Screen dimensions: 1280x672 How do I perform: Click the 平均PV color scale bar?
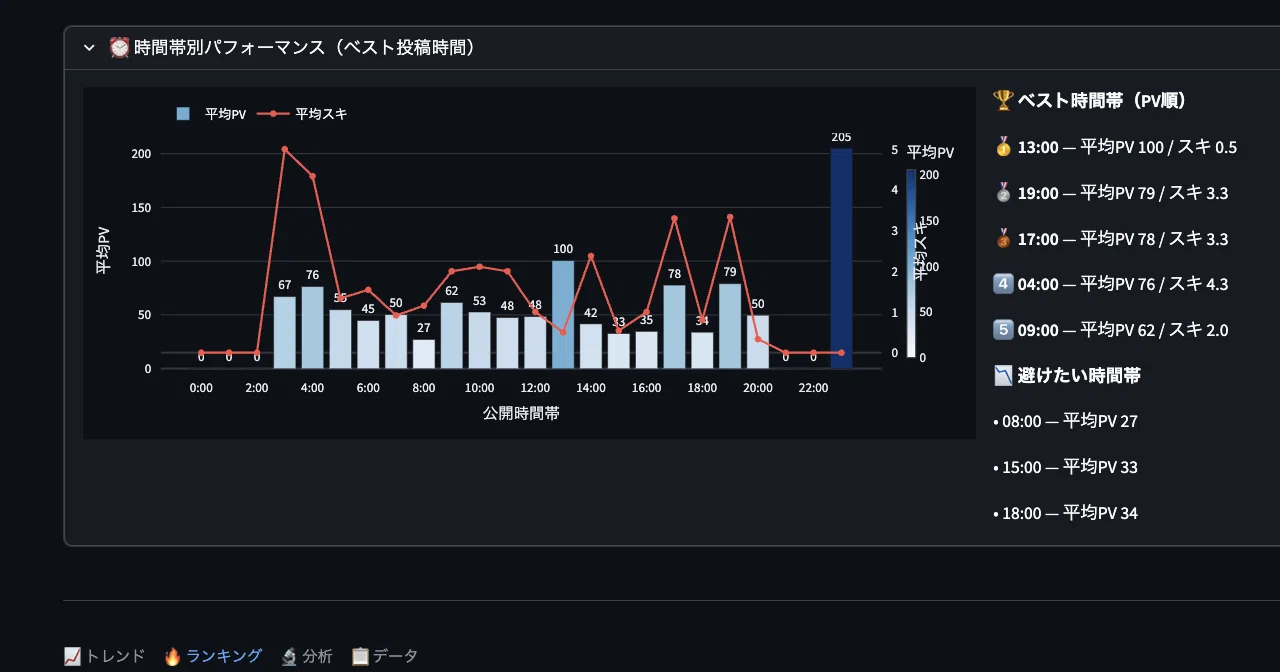[911, 263]
